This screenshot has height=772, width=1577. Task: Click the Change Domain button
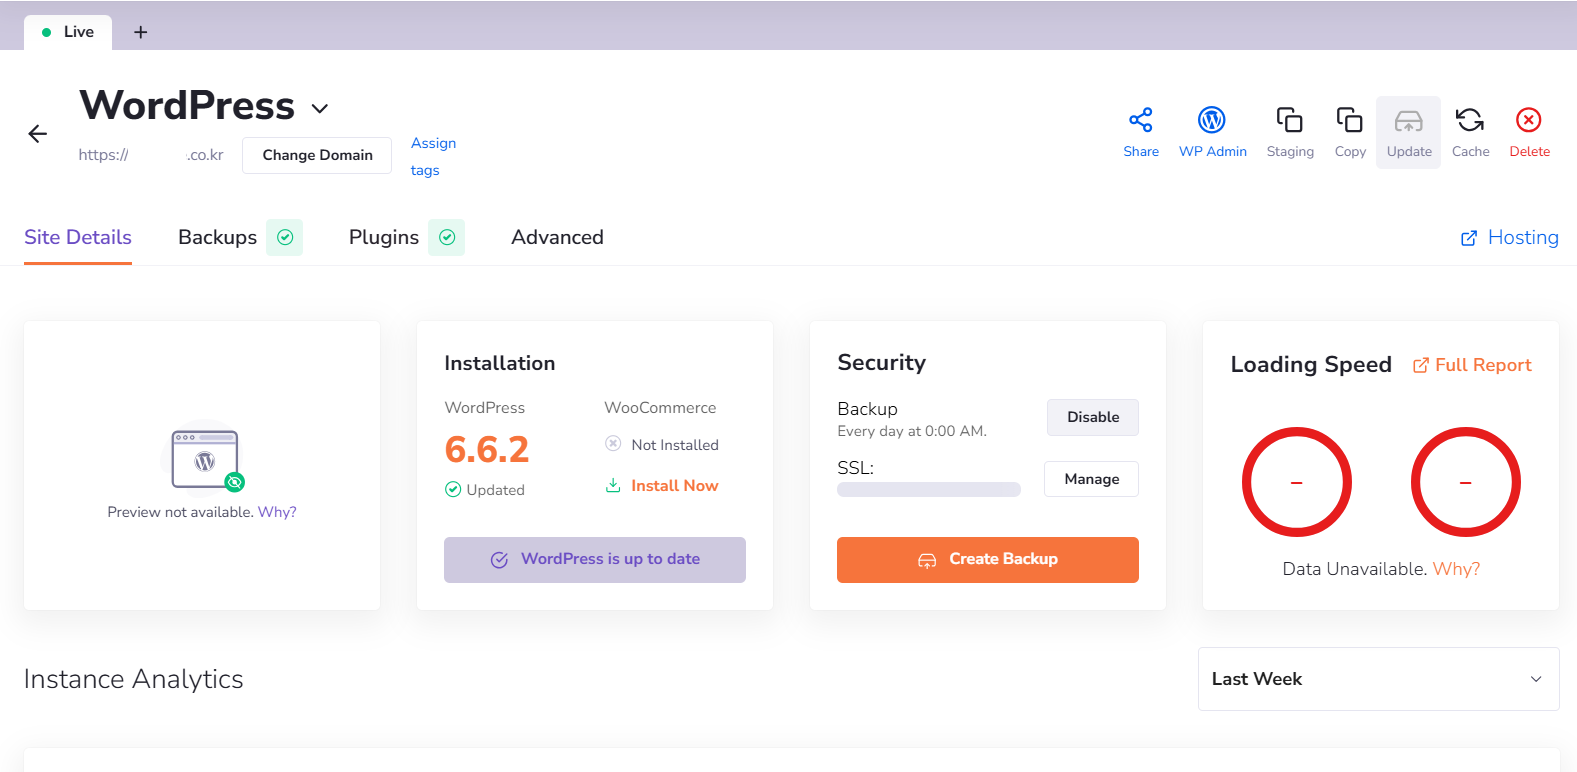(x=317, y=155)
